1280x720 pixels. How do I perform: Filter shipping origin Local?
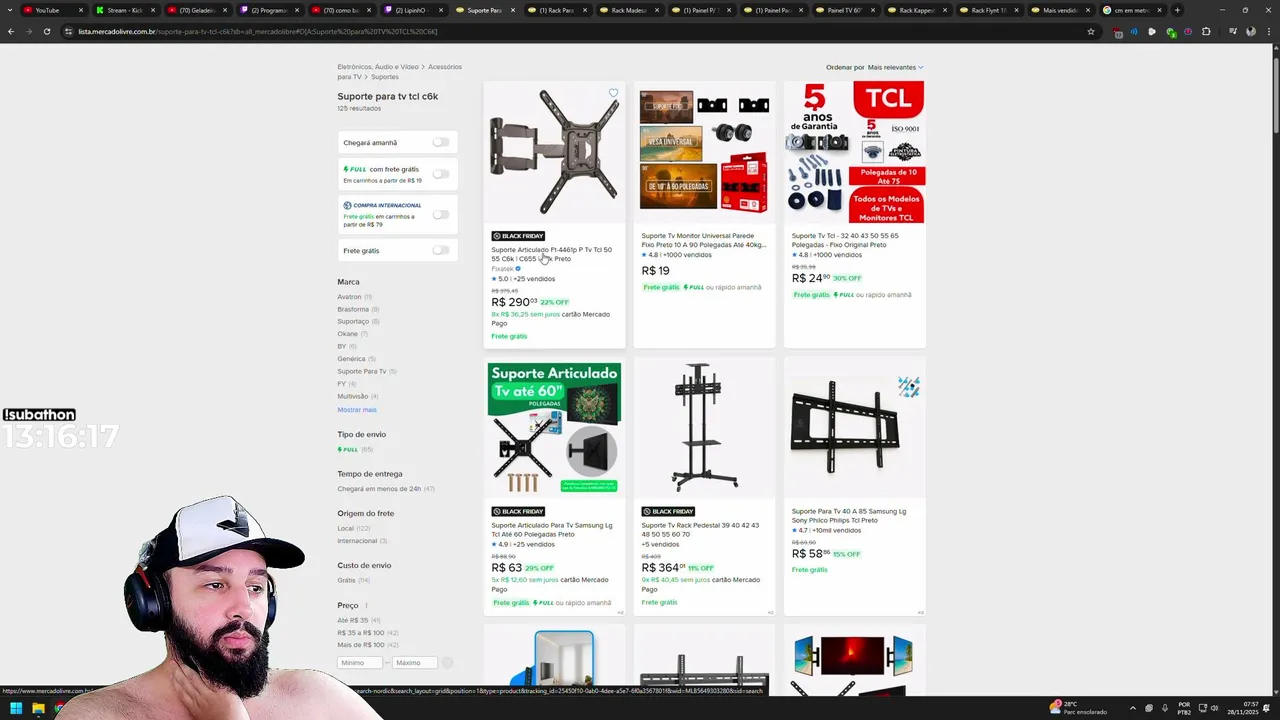(346, 528)
